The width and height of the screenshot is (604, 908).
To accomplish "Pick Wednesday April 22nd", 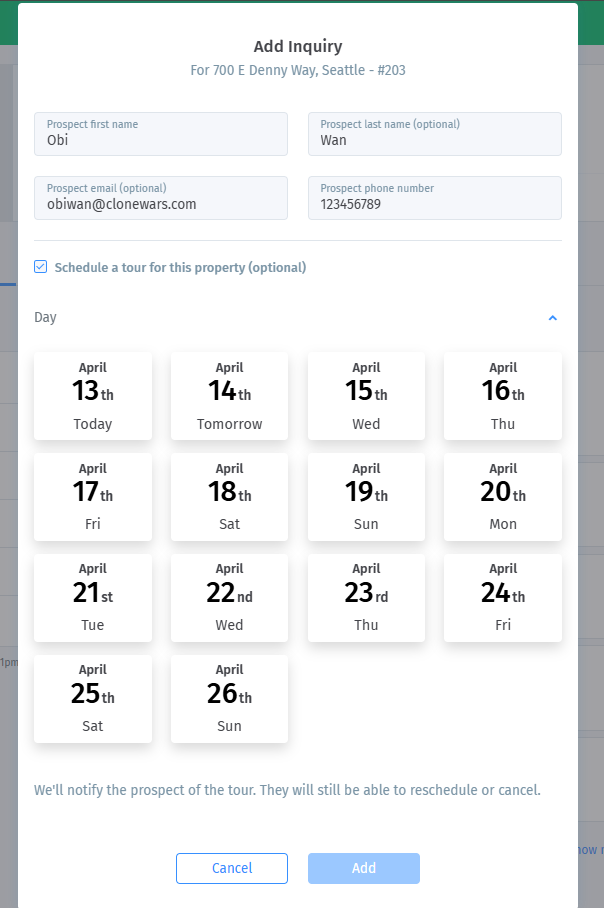I will pyautogui.click(x=230, y=598).
